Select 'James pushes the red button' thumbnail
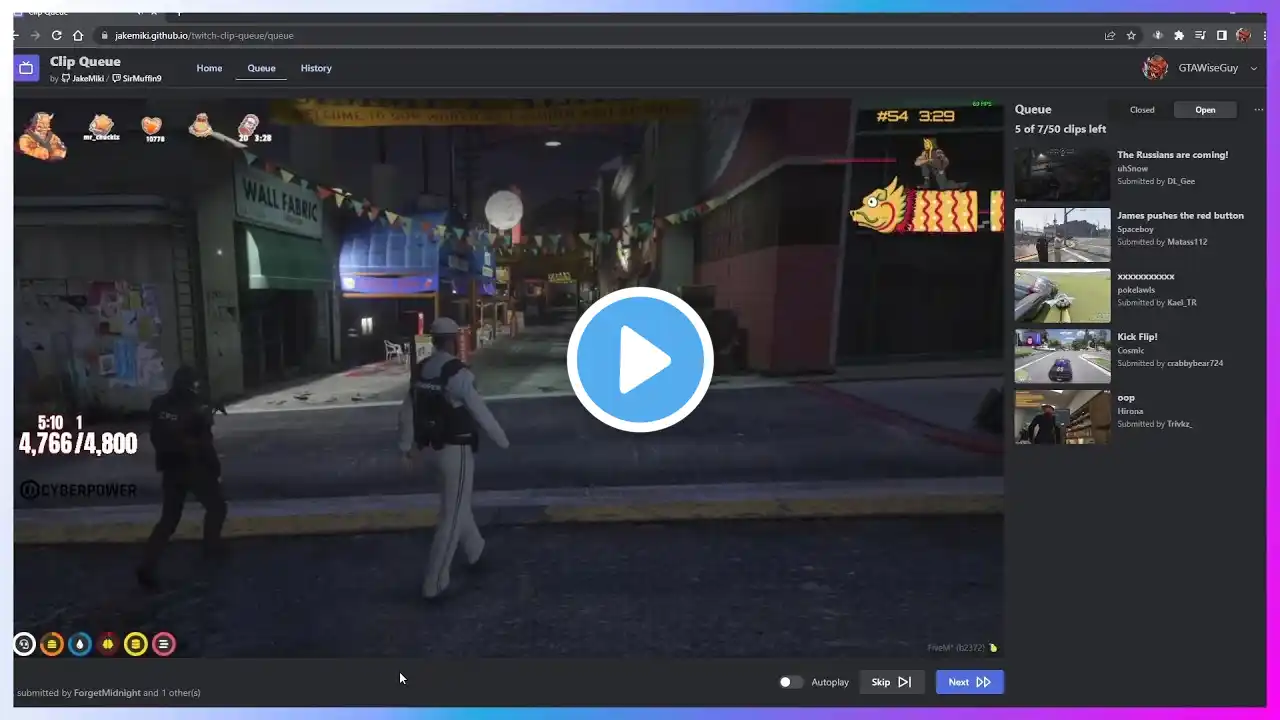1280x720 pixels. (x=1062, y=235)
